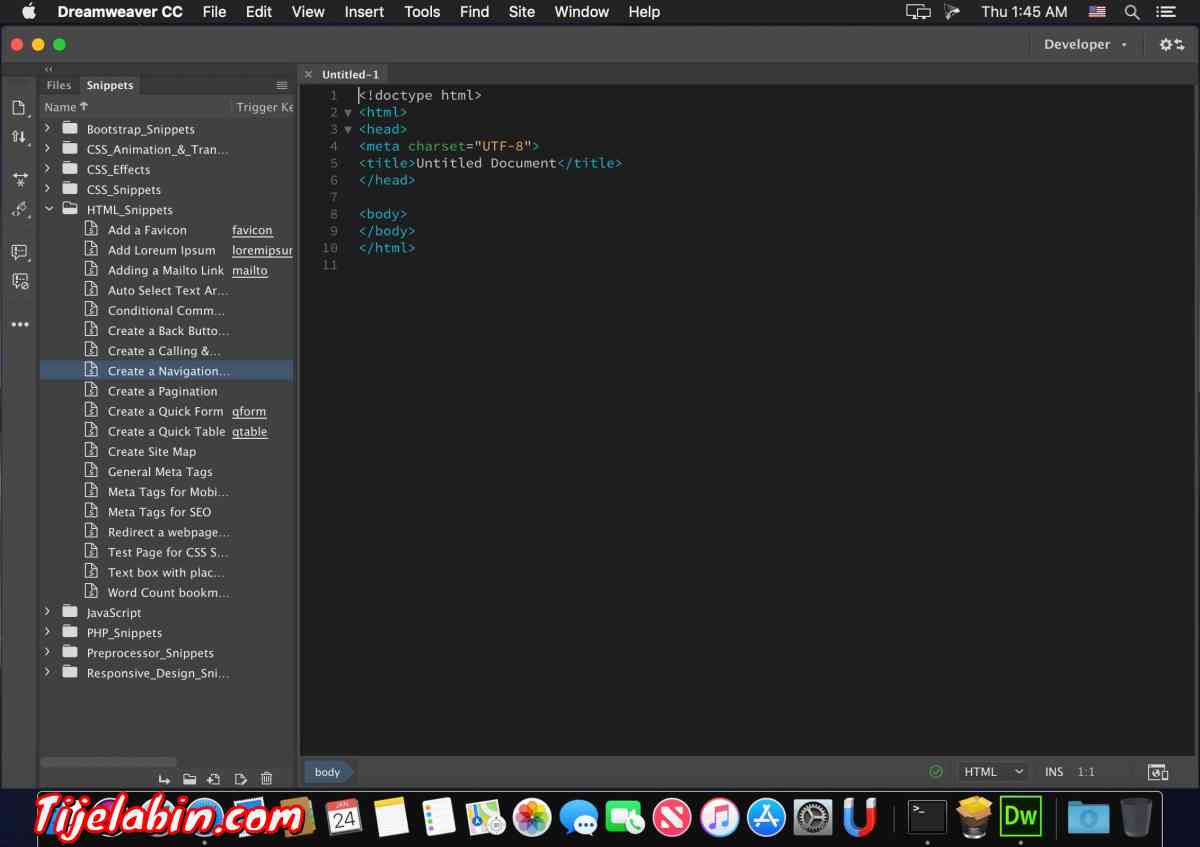Delete snippet with the trash icon

point(266,779)
